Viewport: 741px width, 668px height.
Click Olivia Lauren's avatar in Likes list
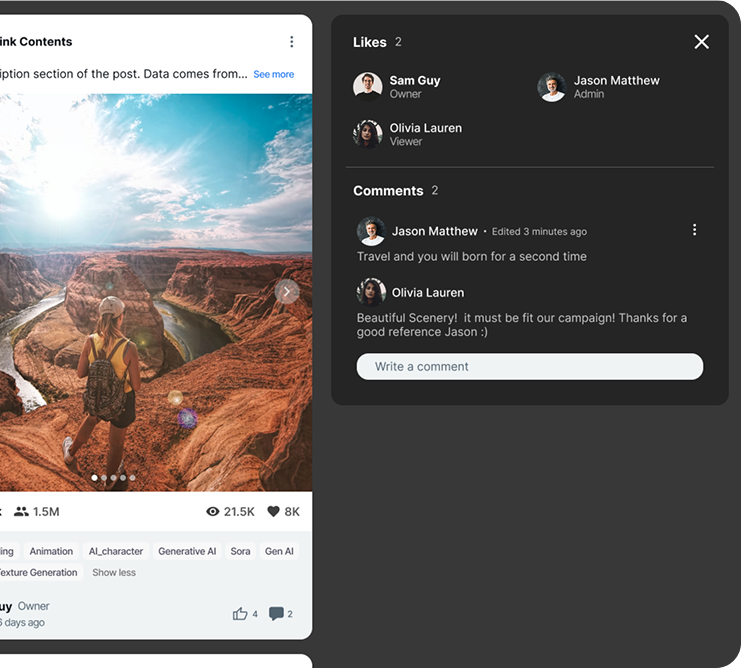coord(368,134)
